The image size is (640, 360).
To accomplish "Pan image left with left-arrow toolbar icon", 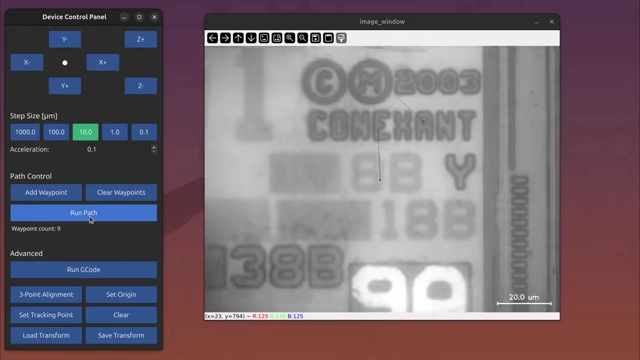I will pos(212,38).
